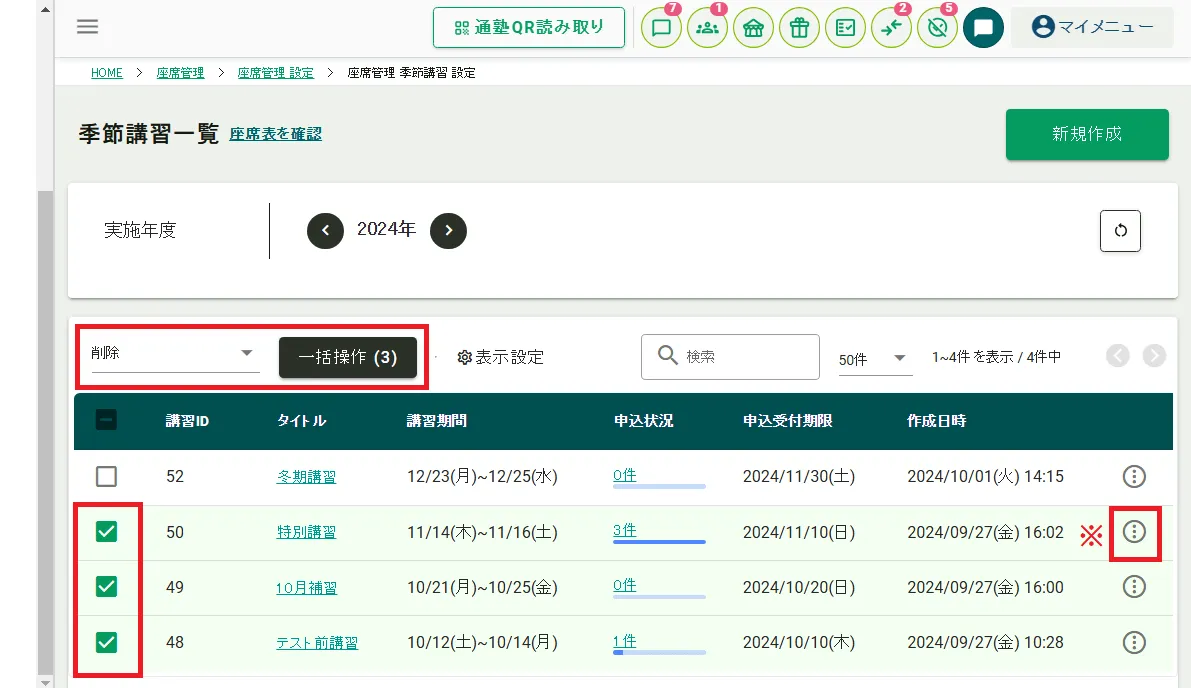Open the 特別講習 title link
Viewport: 1191px width, 688px height.
tap(306, 532)
